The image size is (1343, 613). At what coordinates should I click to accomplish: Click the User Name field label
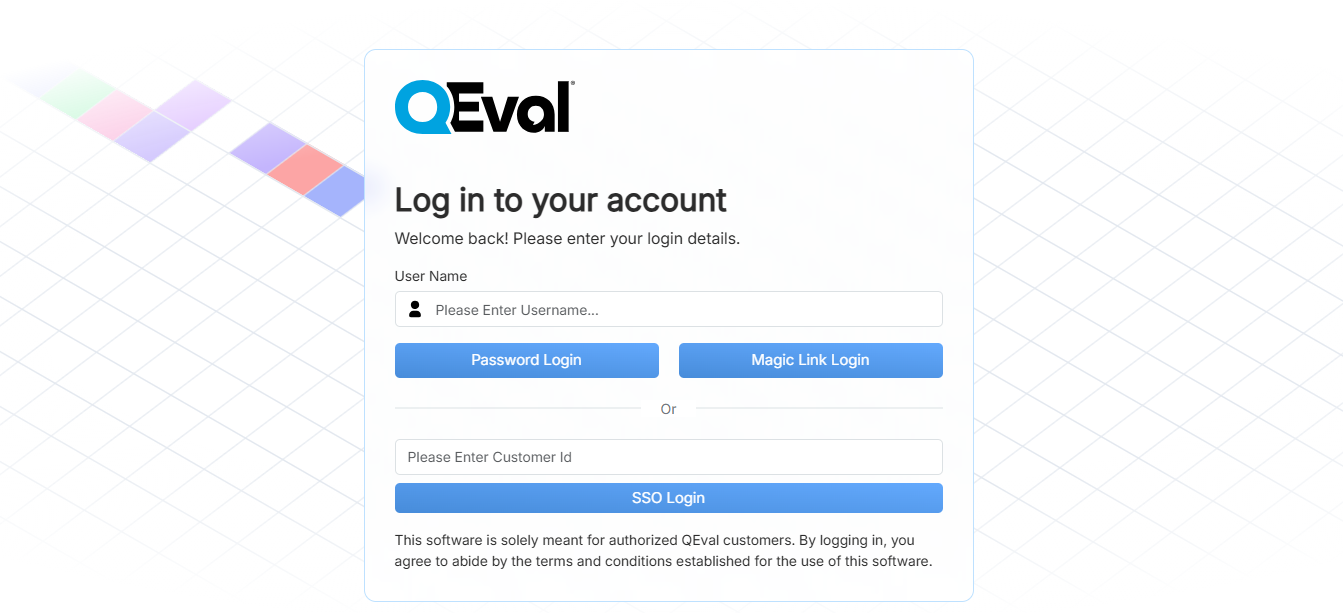[431, 276]
